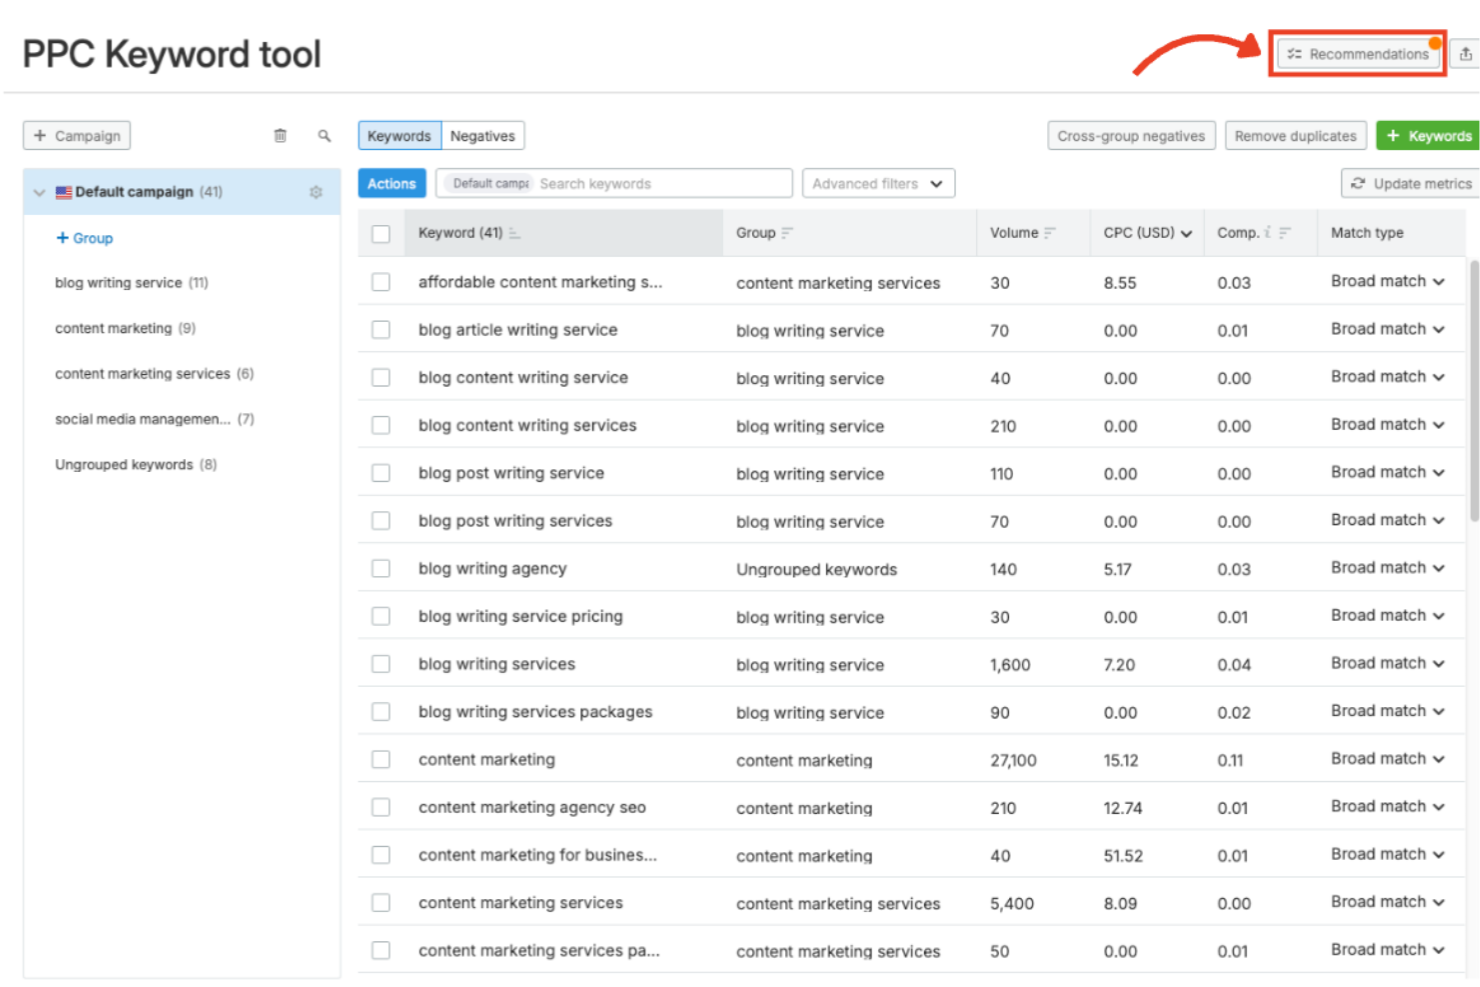Collapse the Default campaign tree
1480x987 pixels.
pyautogui.click(x=39, y=192)
